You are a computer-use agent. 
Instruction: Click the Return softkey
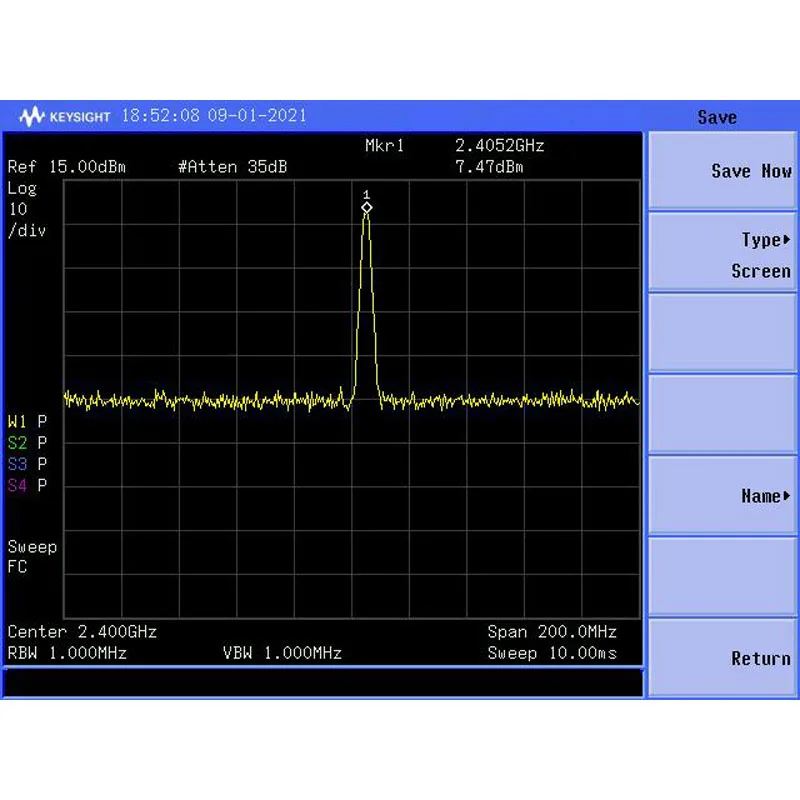click(722, 658)
